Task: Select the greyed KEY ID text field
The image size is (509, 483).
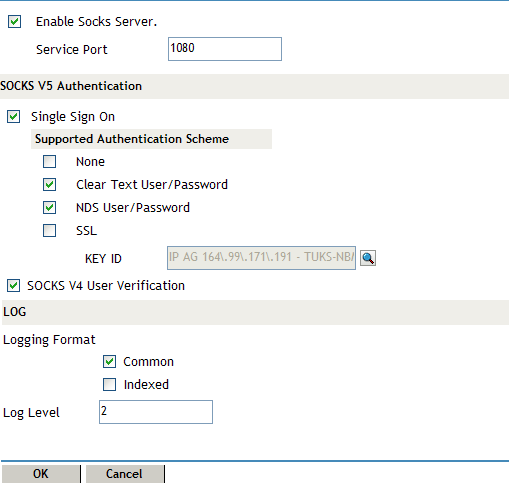Action: click(x=261, y=258)
